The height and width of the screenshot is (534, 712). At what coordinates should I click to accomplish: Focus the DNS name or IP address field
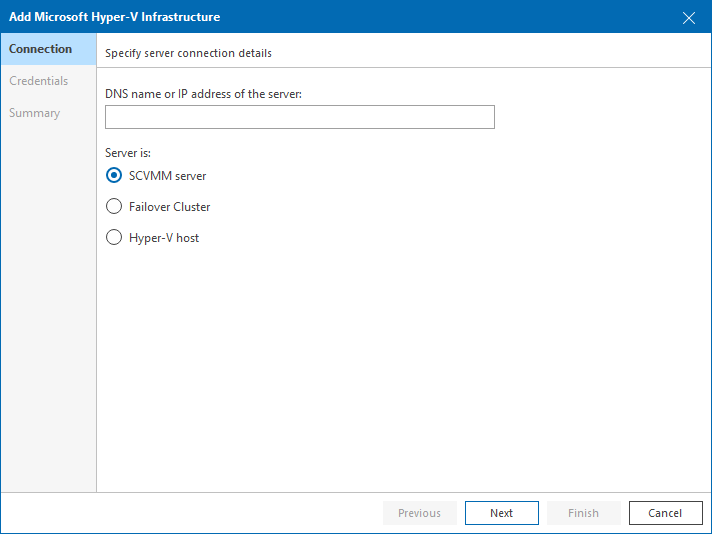tap(300, 117)
